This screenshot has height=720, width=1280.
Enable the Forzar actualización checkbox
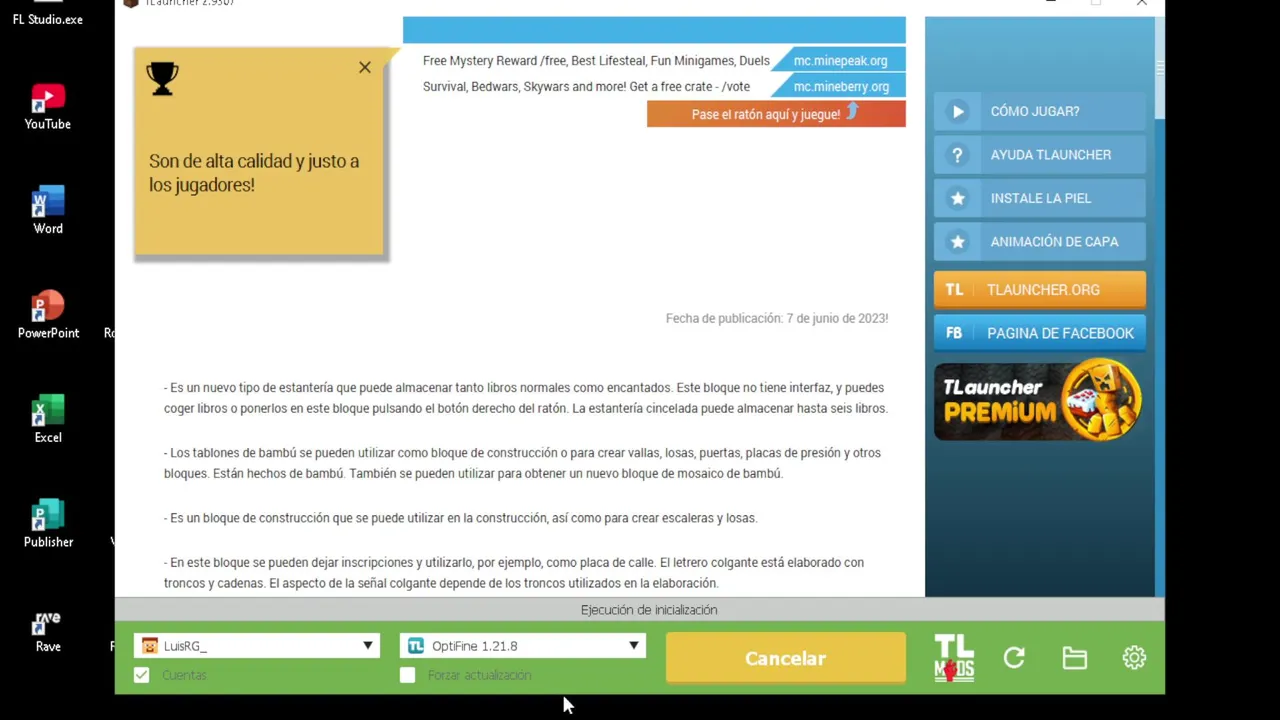pos(407,675)
